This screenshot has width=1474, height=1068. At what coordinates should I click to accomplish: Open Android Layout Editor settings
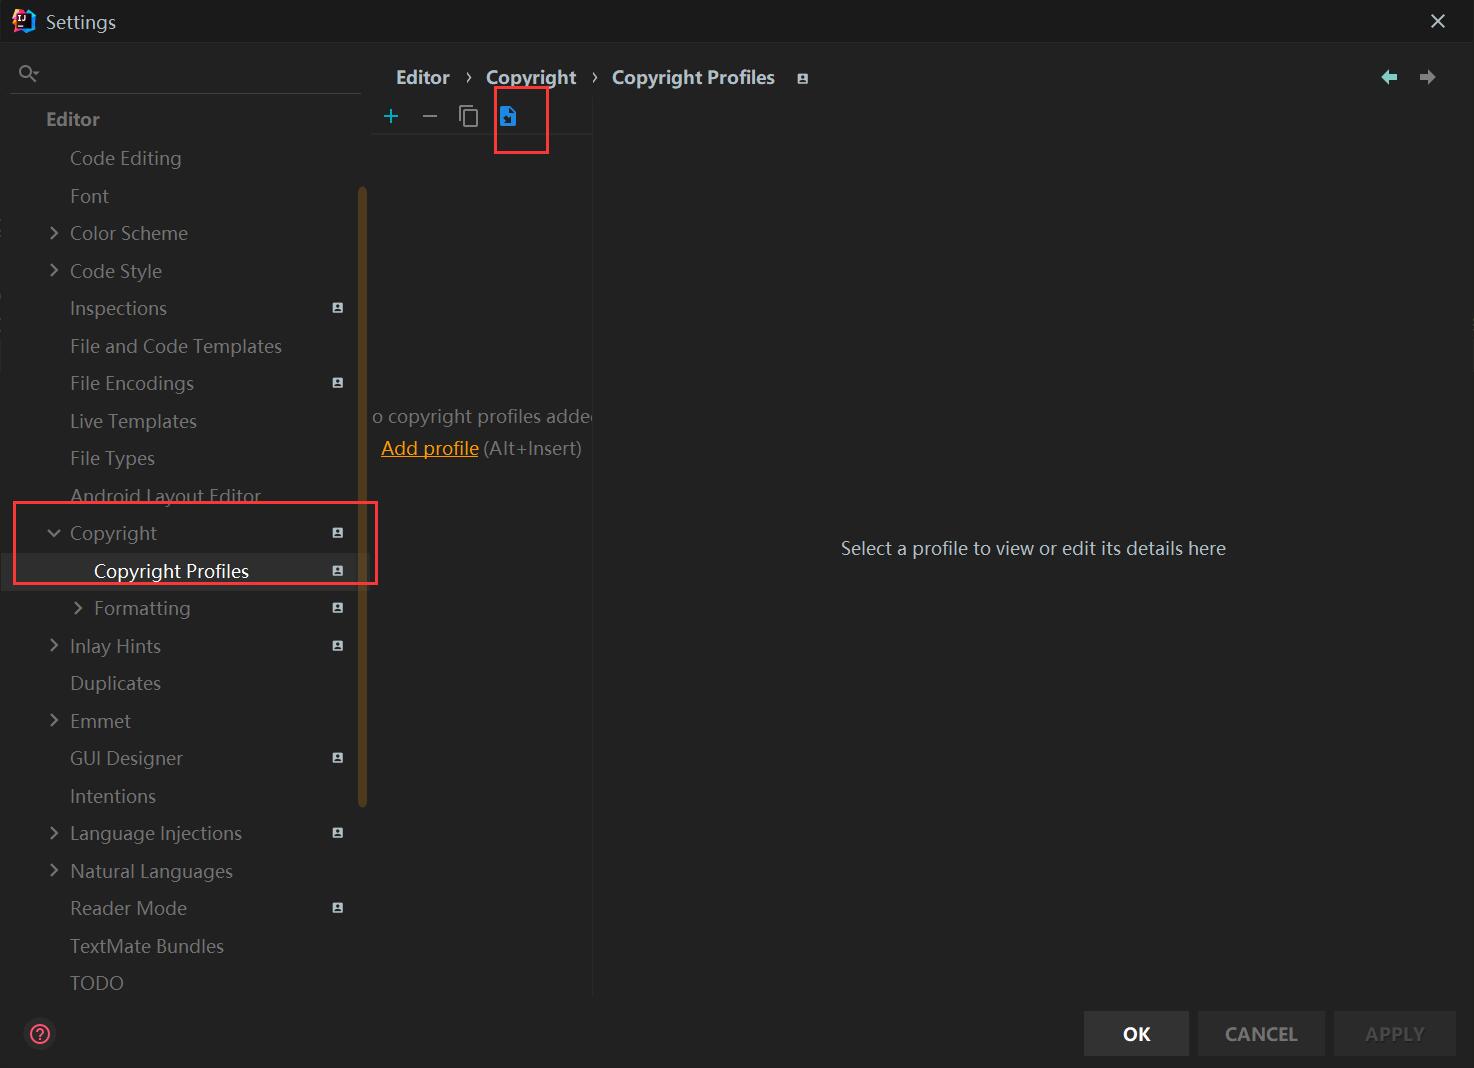click(x=165, y=496)
